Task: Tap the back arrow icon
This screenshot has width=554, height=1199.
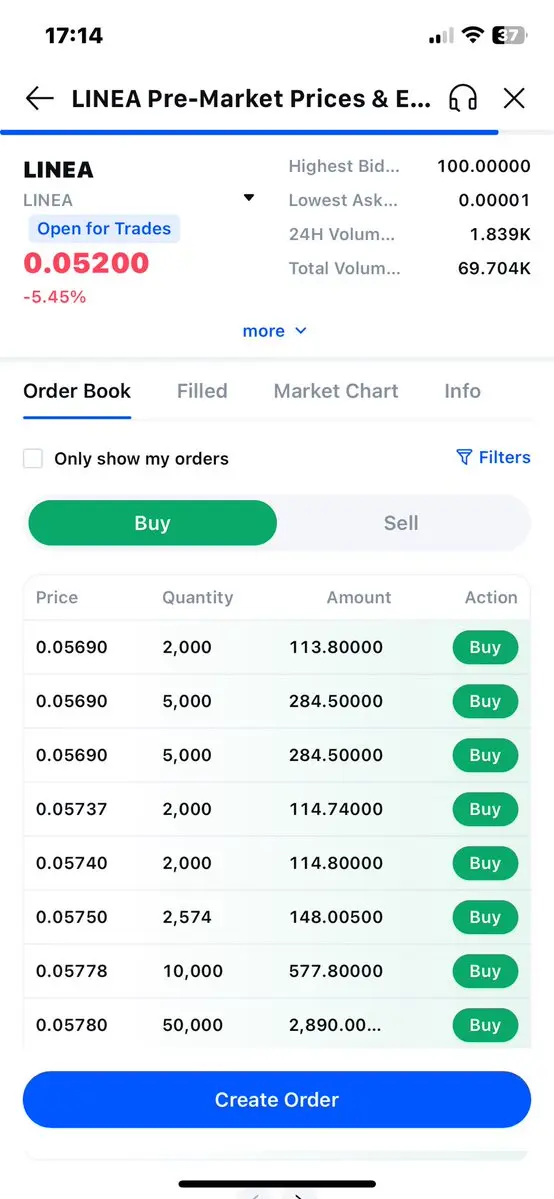Action: coord(40,98)
